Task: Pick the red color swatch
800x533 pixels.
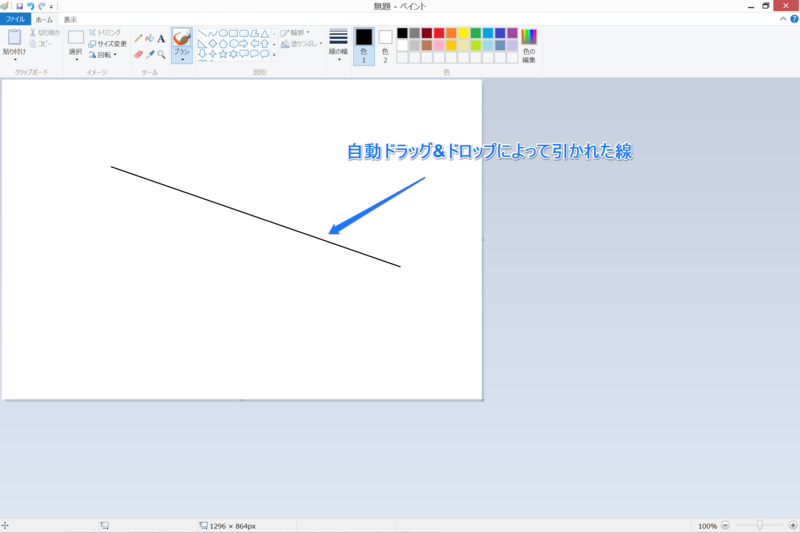Action: [439, 33]
